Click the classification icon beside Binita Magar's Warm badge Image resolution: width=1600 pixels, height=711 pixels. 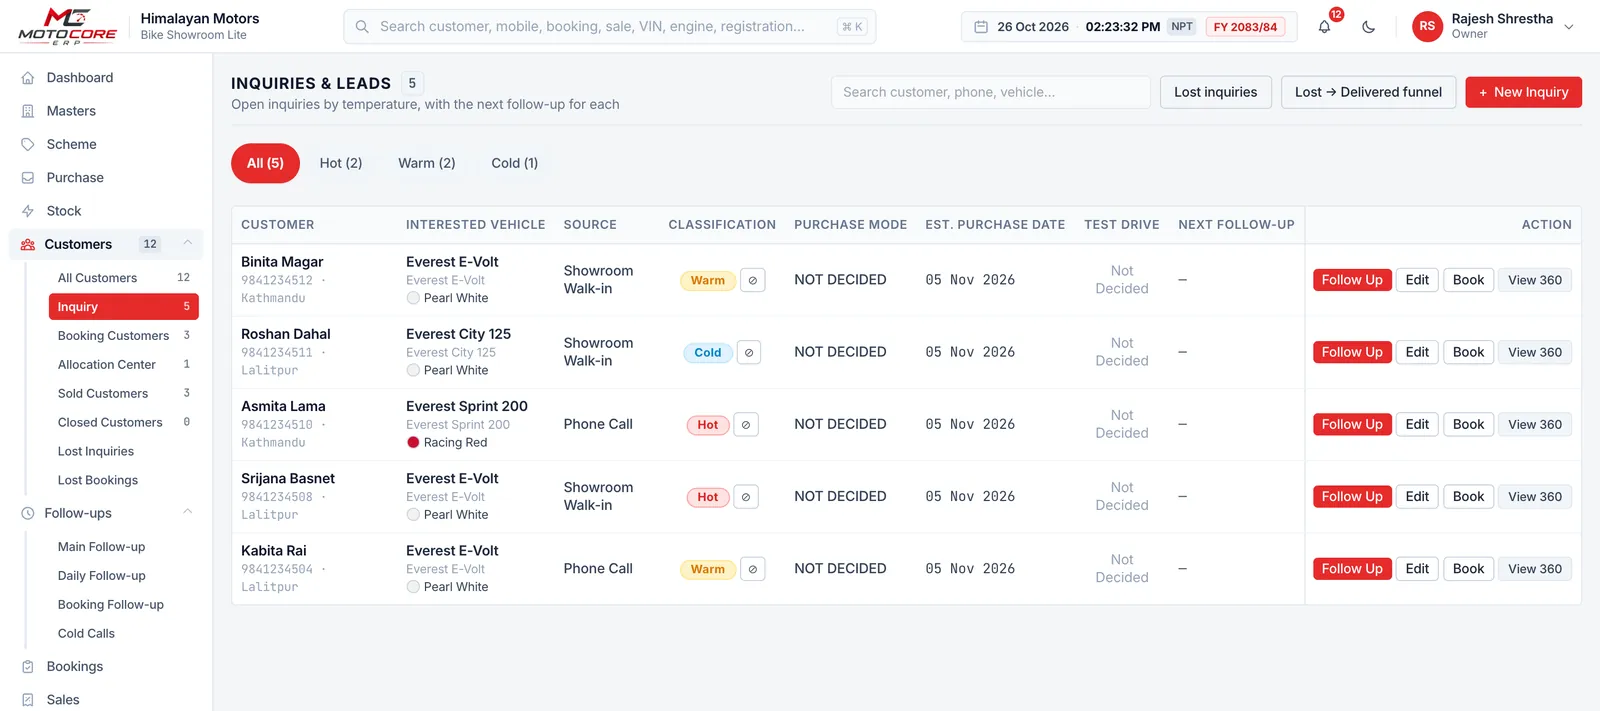753,280
